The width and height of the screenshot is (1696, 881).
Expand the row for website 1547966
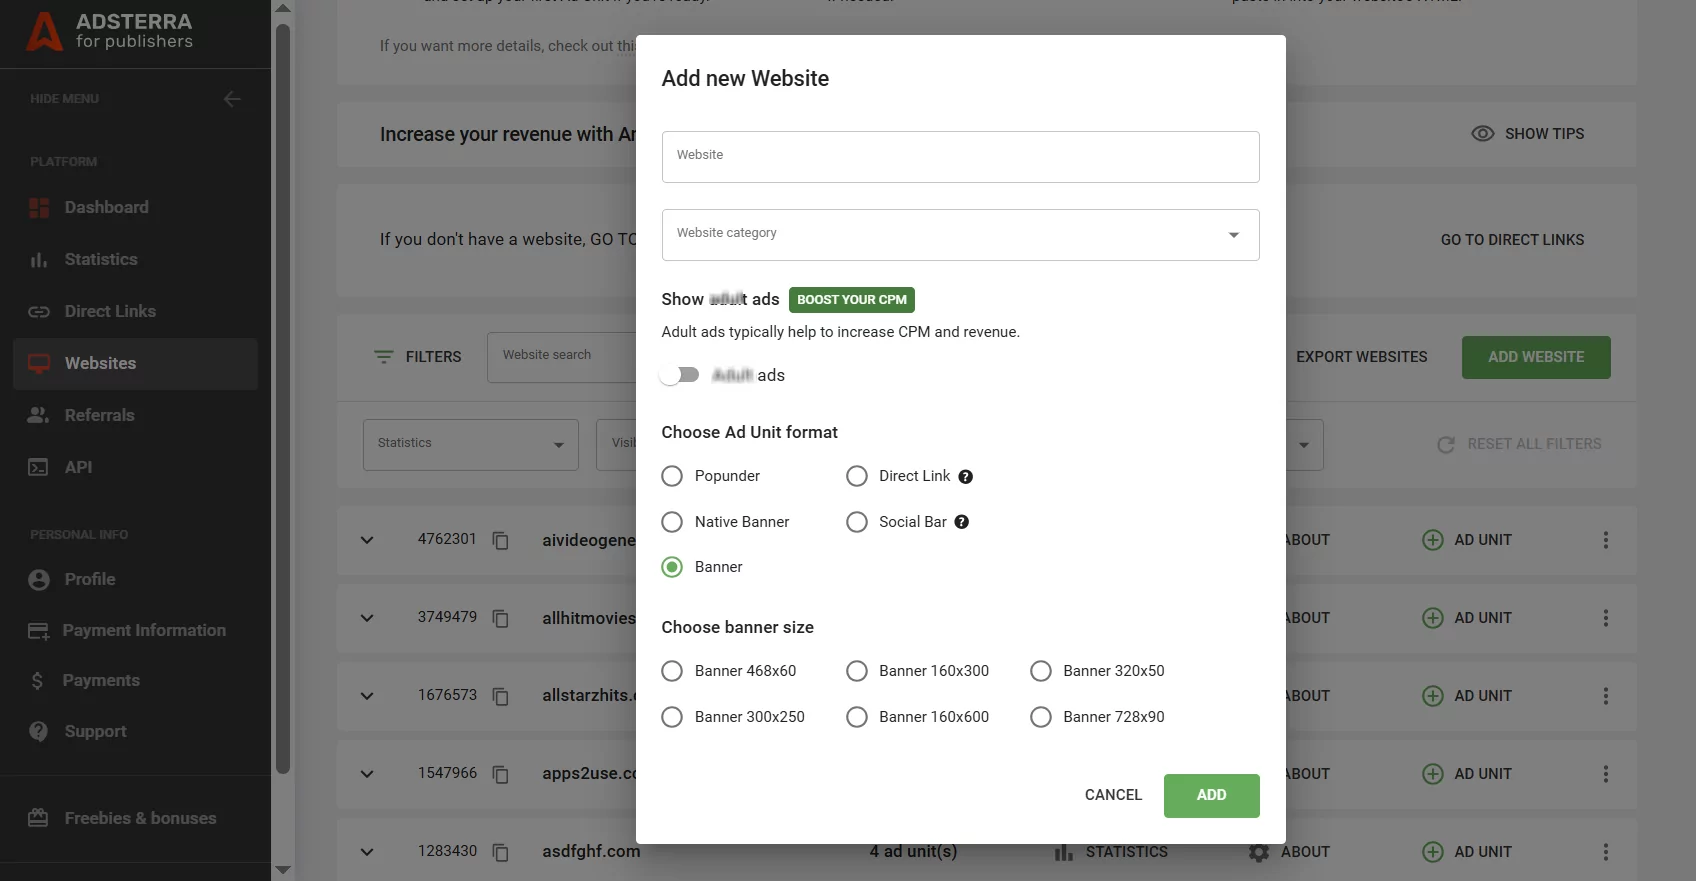pyautogui.click(x=367, y=774)
